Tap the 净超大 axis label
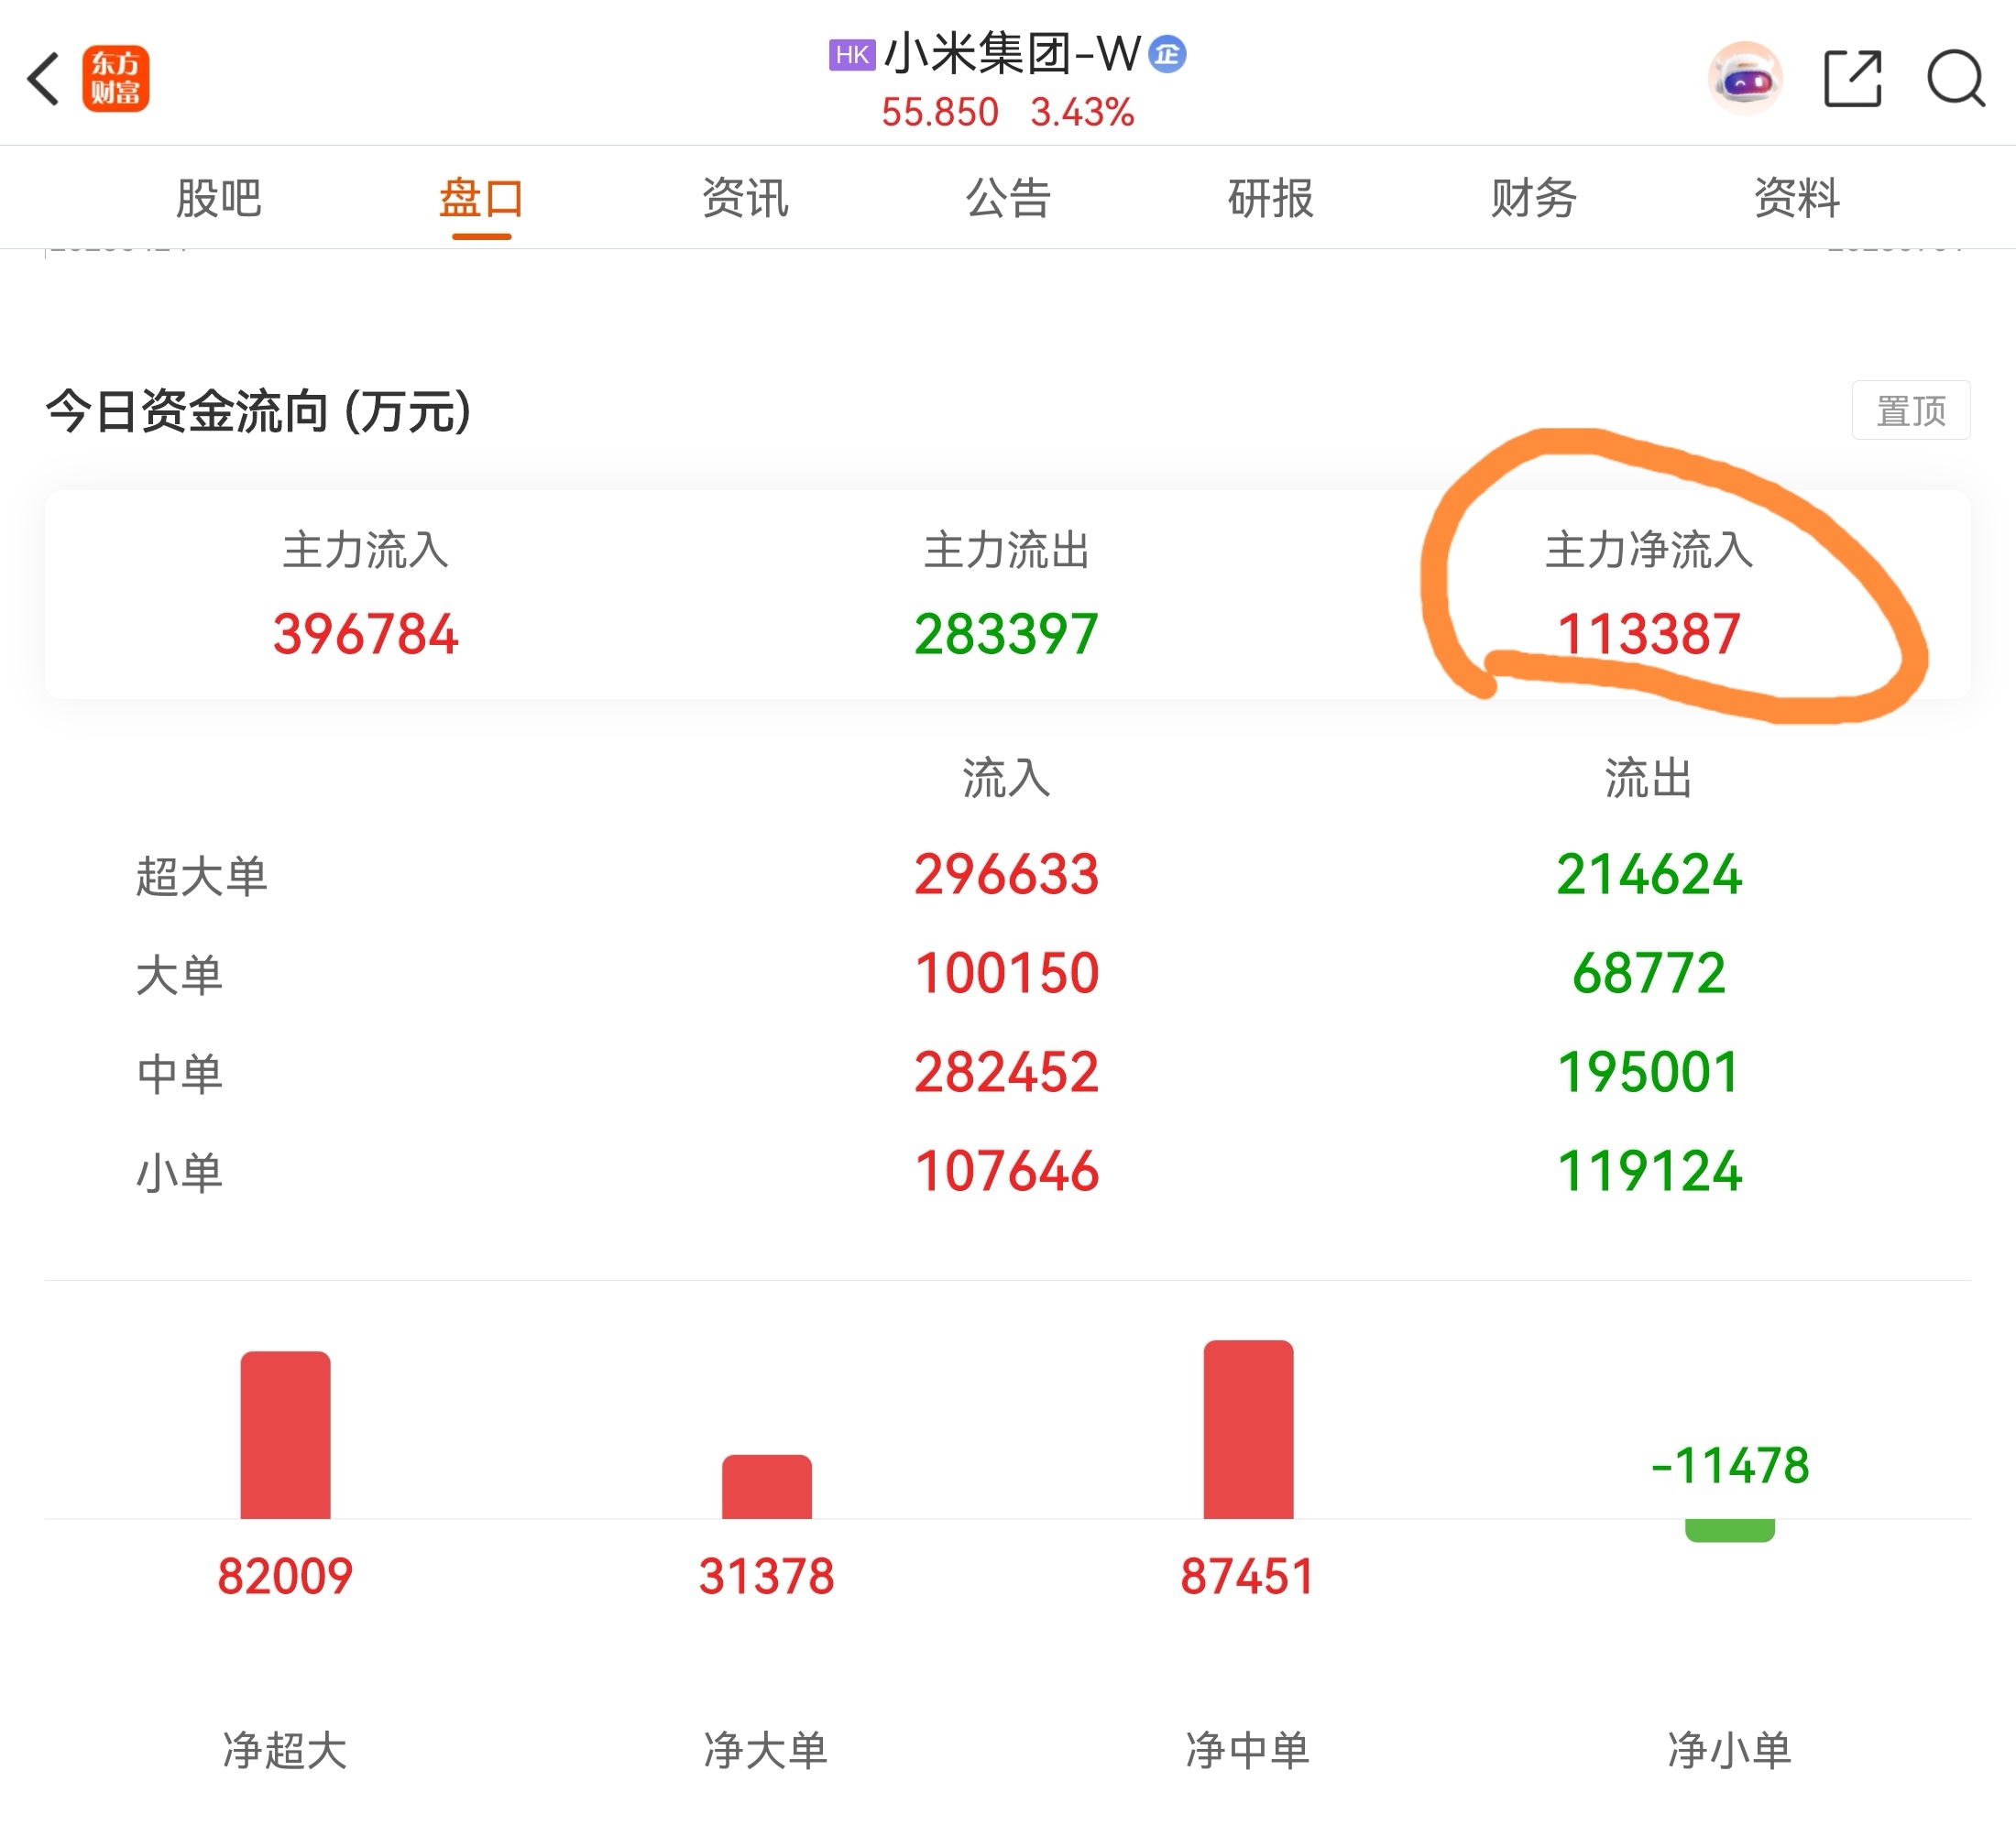Screen dimensions: 2016x1847 (285, 1750)
